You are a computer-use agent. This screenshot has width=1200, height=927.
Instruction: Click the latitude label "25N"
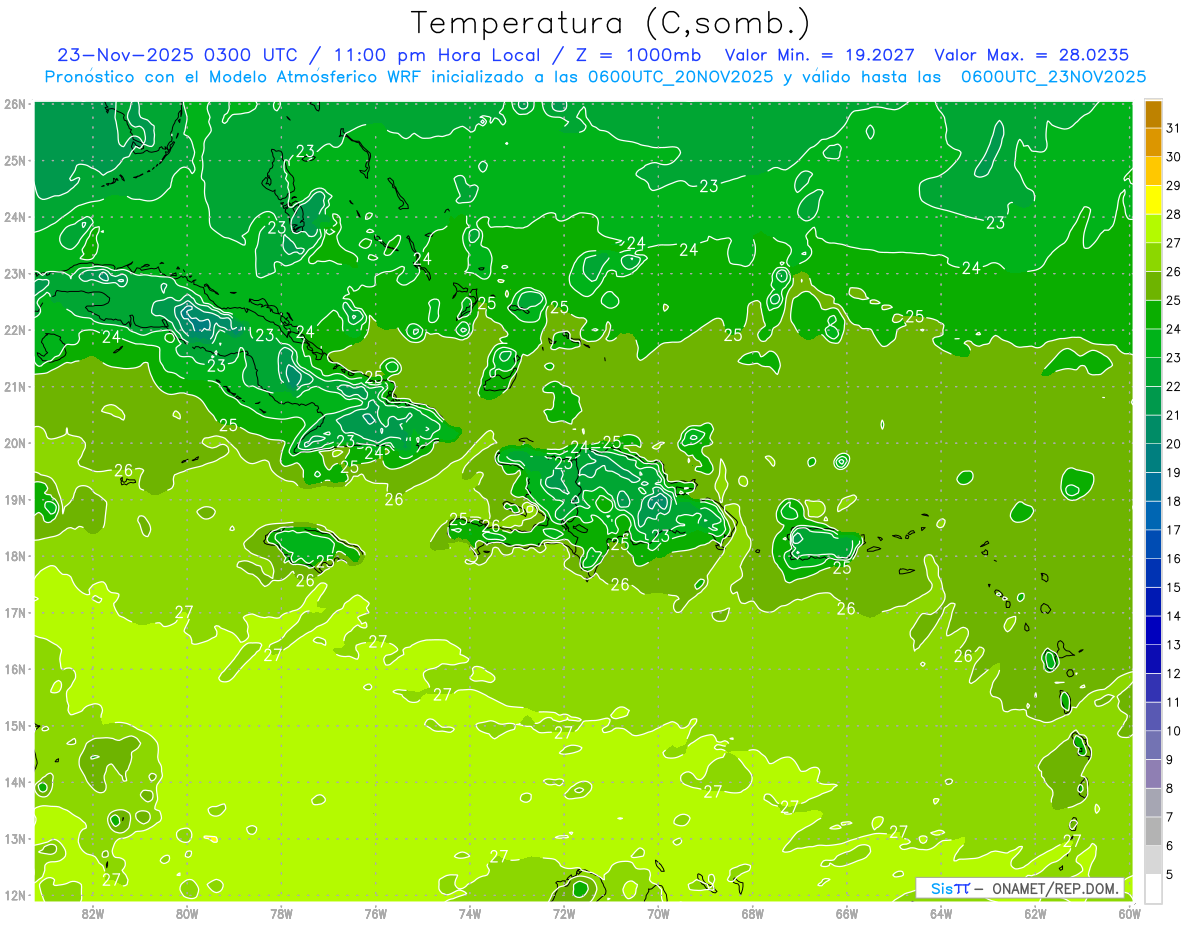click(x=16, y=160)
